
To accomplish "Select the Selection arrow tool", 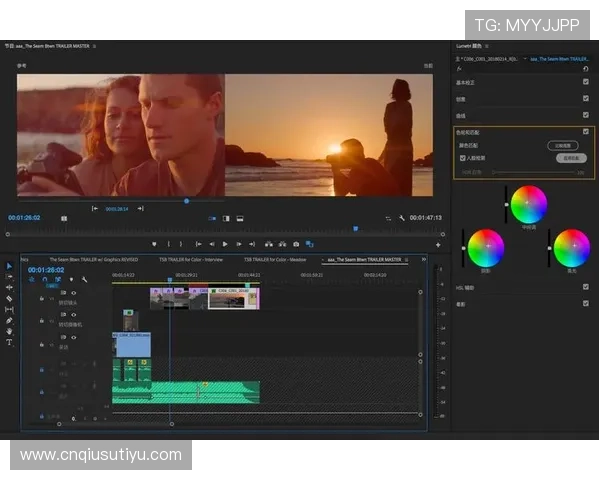I will [x=9, y=265].
